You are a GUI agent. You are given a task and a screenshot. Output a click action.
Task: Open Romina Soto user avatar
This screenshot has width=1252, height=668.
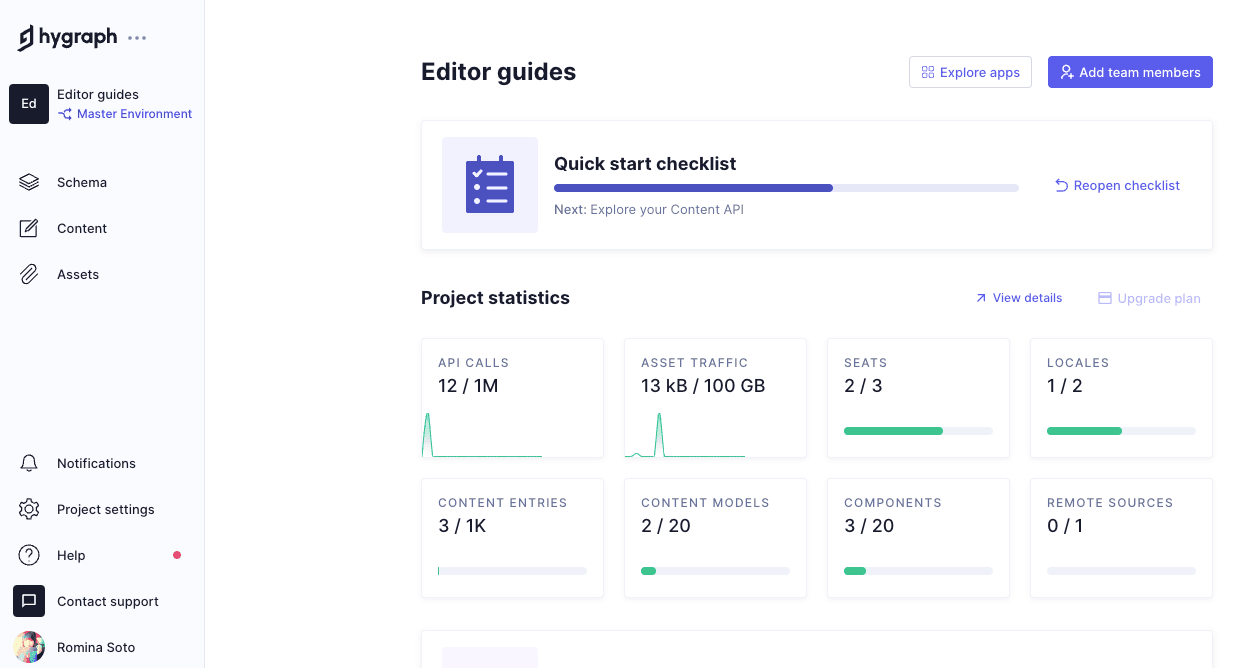click(29, 647)
